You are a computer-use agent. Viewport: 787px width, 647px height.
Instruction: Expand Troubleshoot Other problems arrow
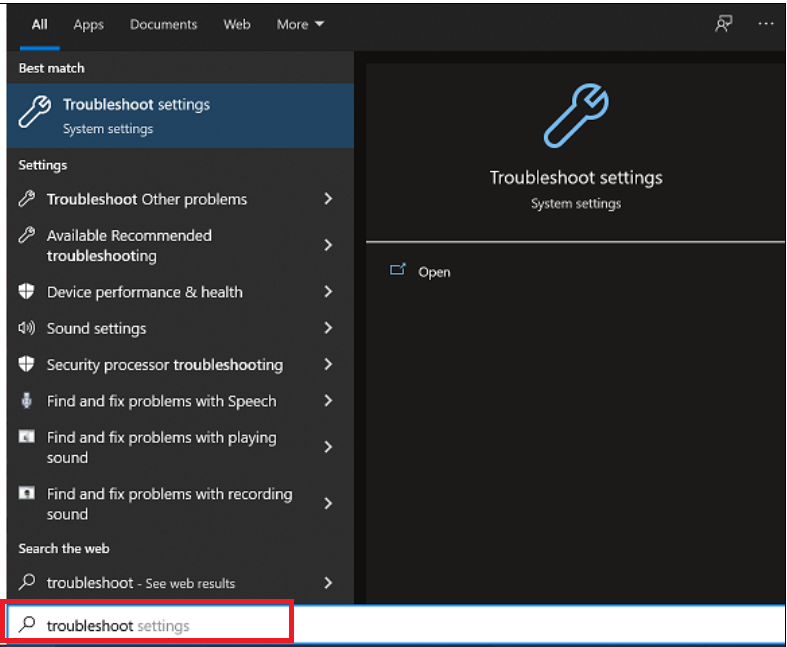(328, 199)
